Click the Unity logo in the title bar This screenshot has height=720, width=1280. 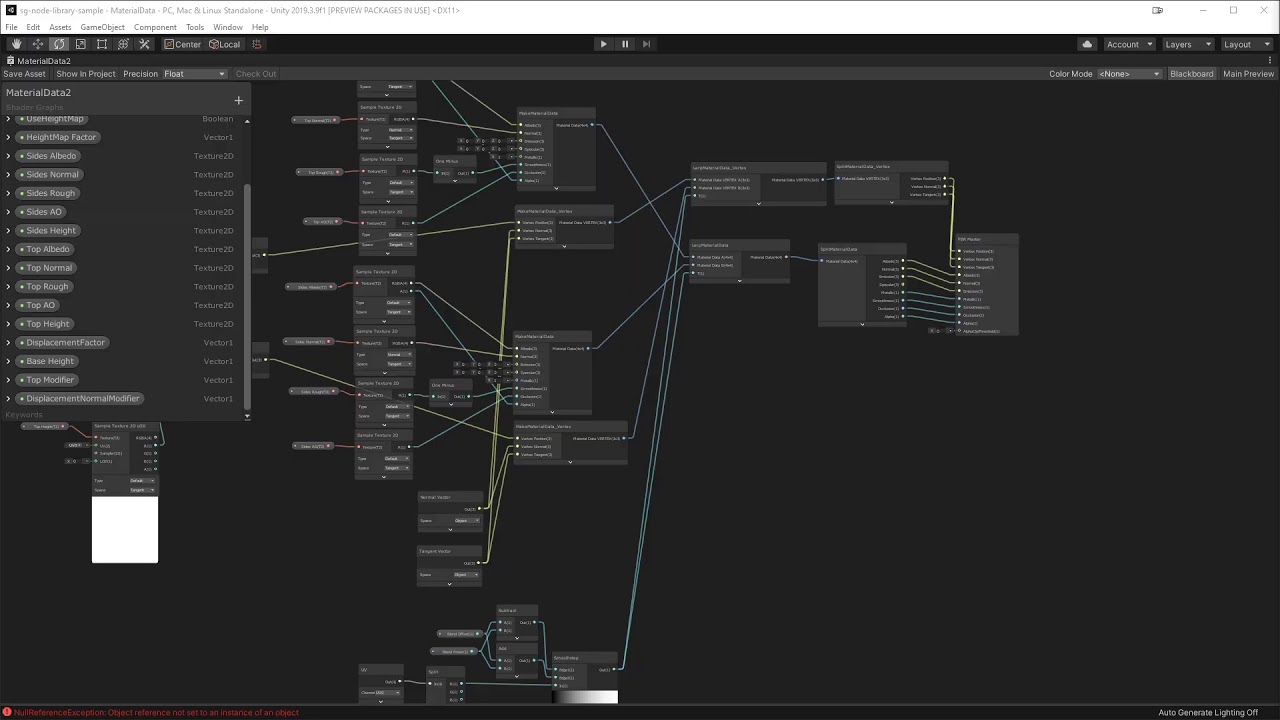pyautogui.click(x=10, y=10)
